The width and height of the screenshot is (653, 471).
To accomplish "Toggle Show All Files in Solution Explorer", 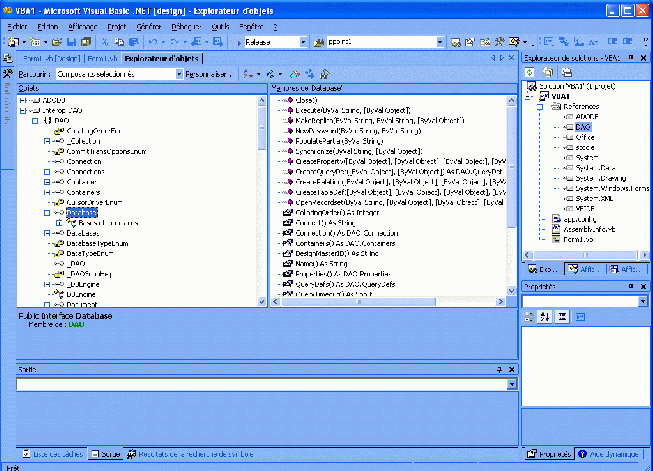I will (548, 72).
